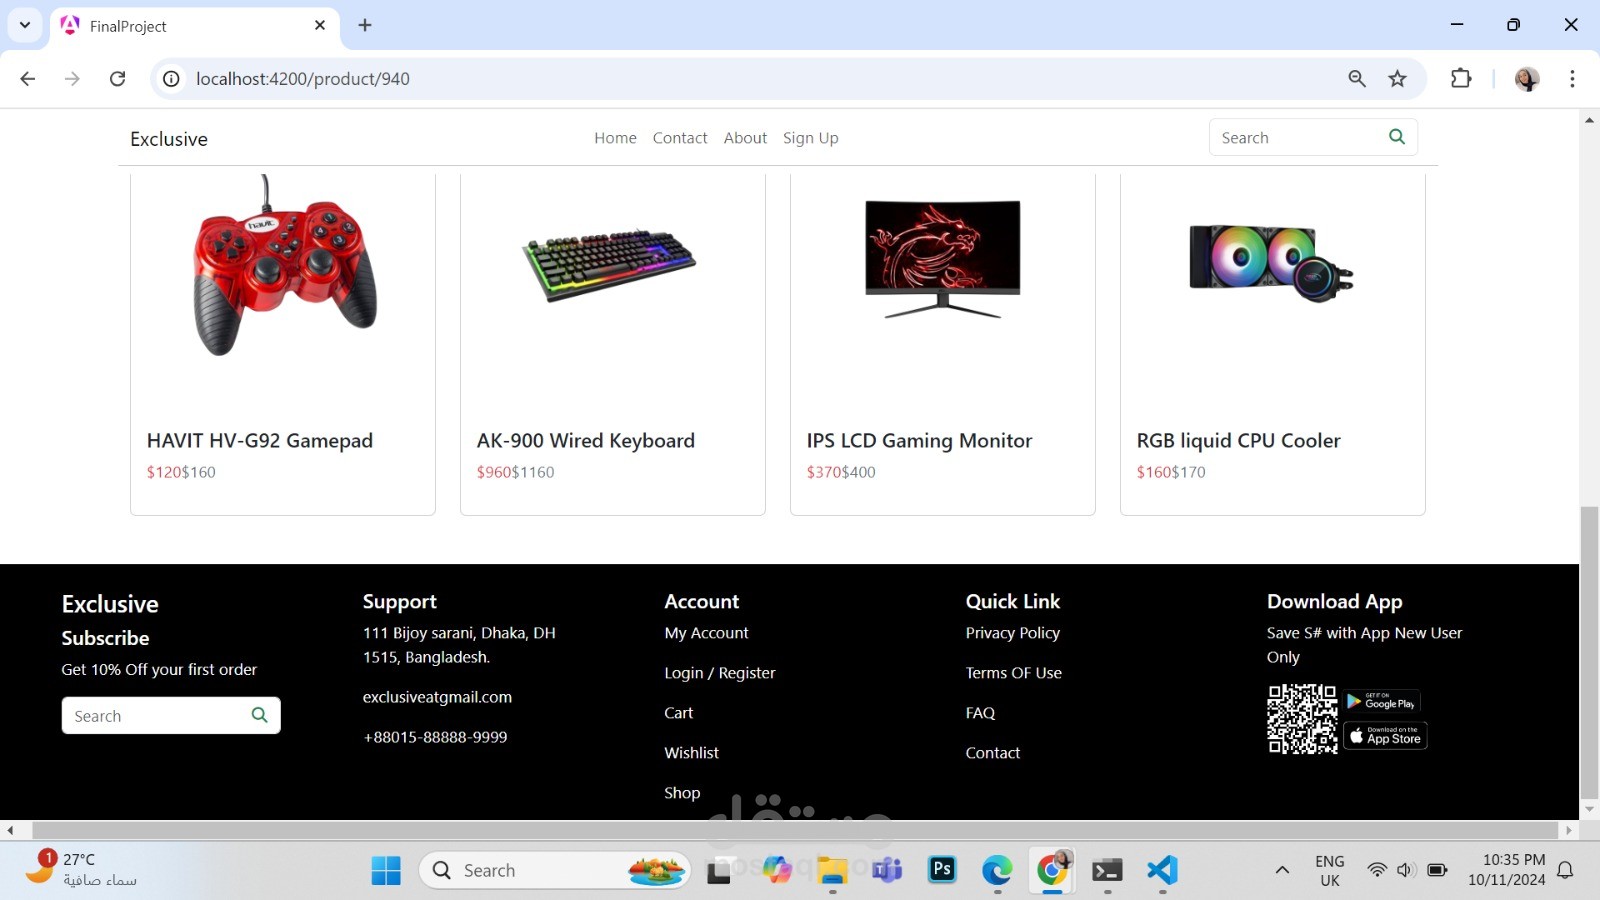The image size is (1600, 900).
Task: Open Contact in the top navigation
Action: [680, 138]
